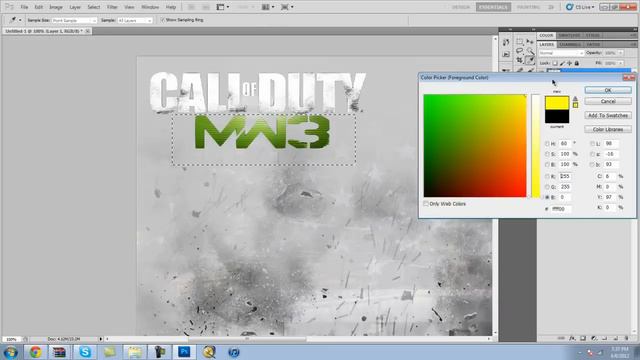Open the tool preset picker arrow
This screenshot has height=360, width=640.
coord(20,20)
